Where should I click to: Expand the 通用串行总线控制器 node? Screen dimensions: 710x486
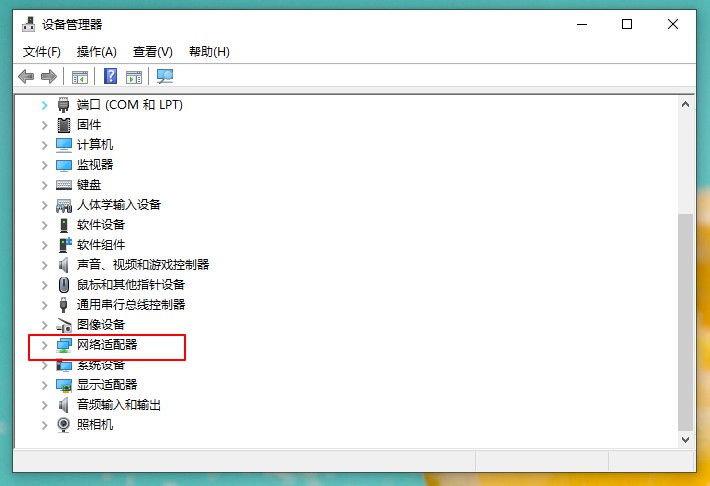click(44, 305)
